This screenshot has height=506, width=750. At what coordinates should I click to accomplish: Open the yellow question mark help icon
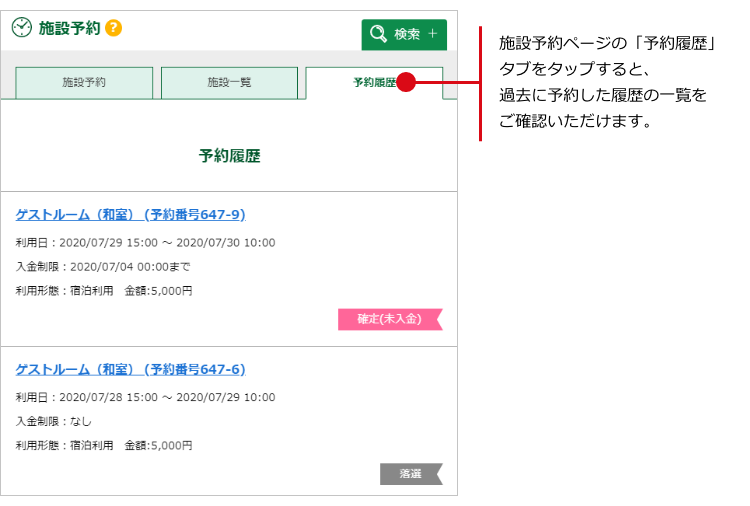coord(113,28)
